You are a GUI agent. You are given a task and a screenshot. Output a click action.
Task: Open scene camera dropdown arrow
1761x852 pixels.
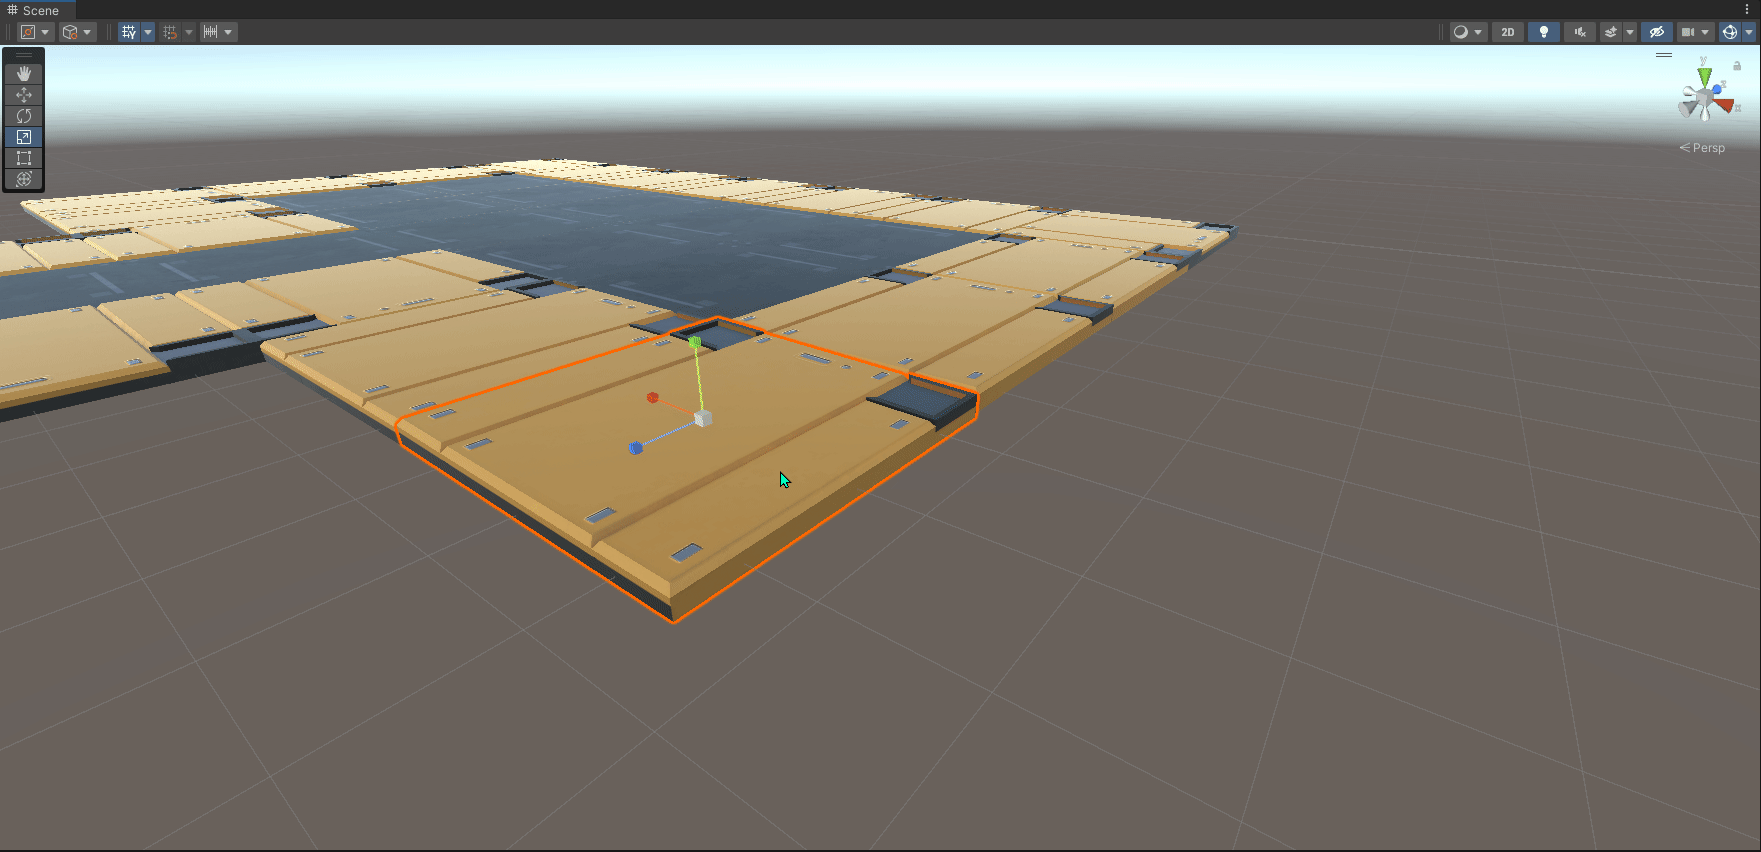click(1705, 32)
